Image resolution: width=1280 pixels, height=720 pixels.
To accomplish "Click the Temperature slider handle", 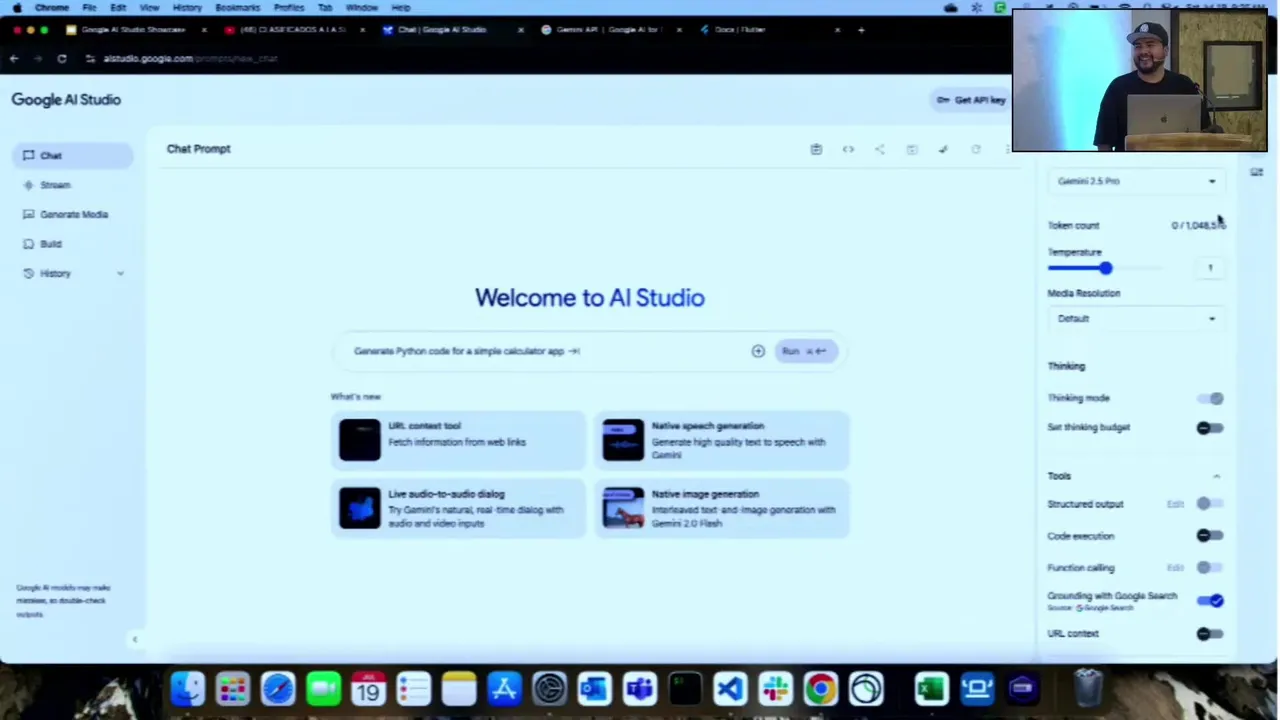I will pyautogui.click(x=1105, y=268).
